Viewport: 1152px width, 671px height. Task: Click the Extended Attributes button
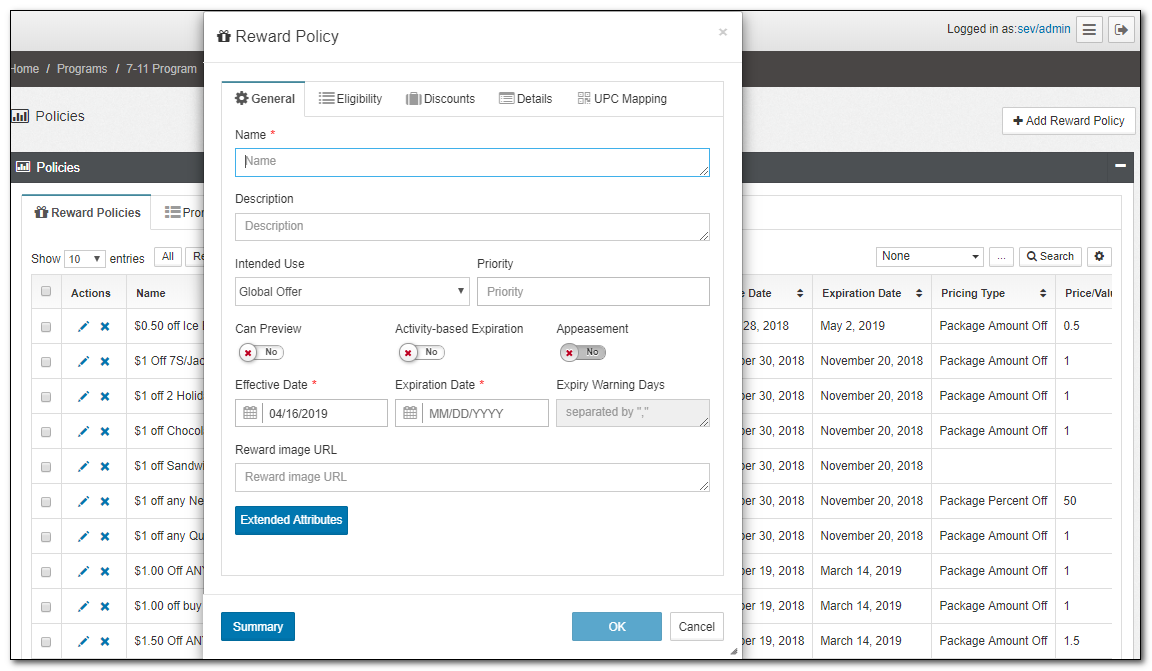(x=291, y=520)
